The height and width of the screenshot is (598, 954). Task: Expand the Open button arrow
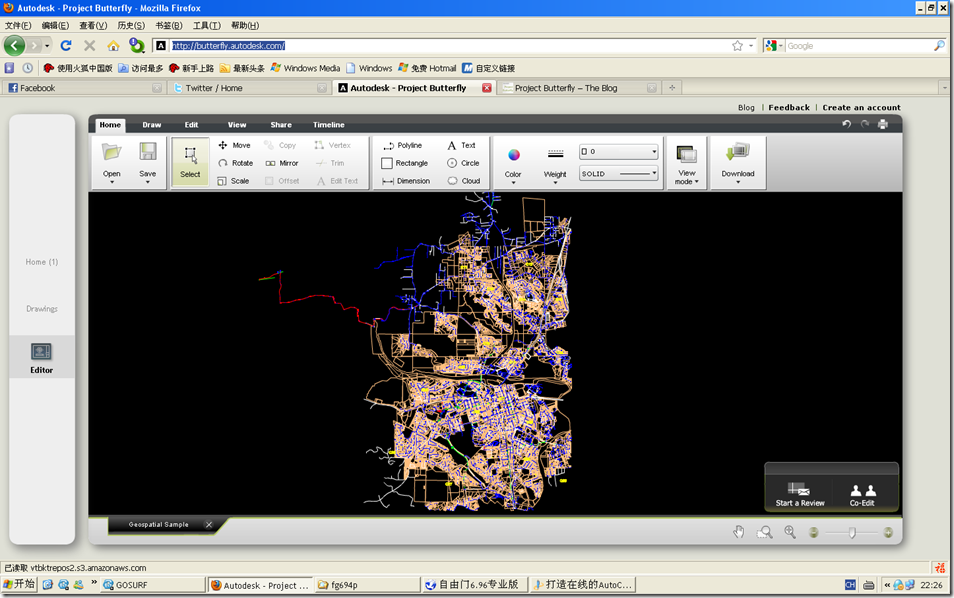tap(111, 182)
